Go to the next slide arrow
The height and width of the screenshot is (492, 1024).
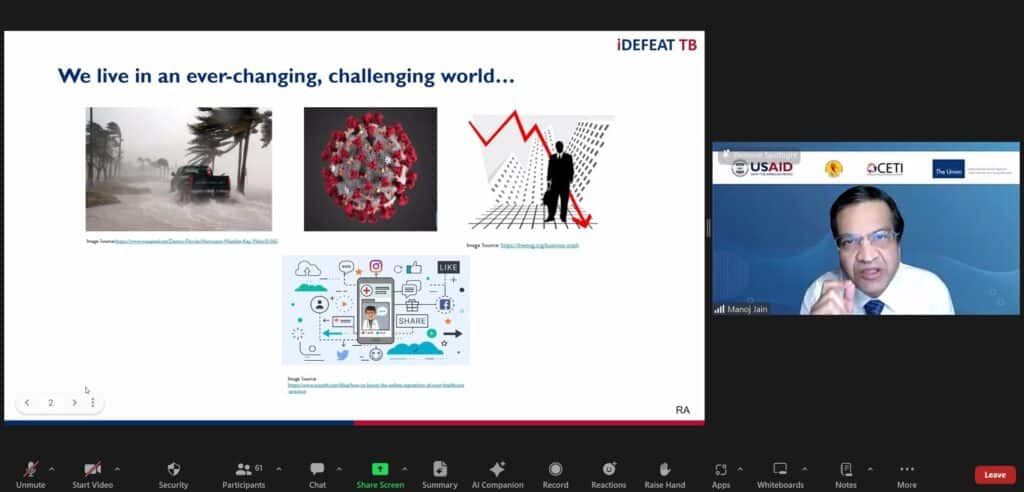click(74, 403)
